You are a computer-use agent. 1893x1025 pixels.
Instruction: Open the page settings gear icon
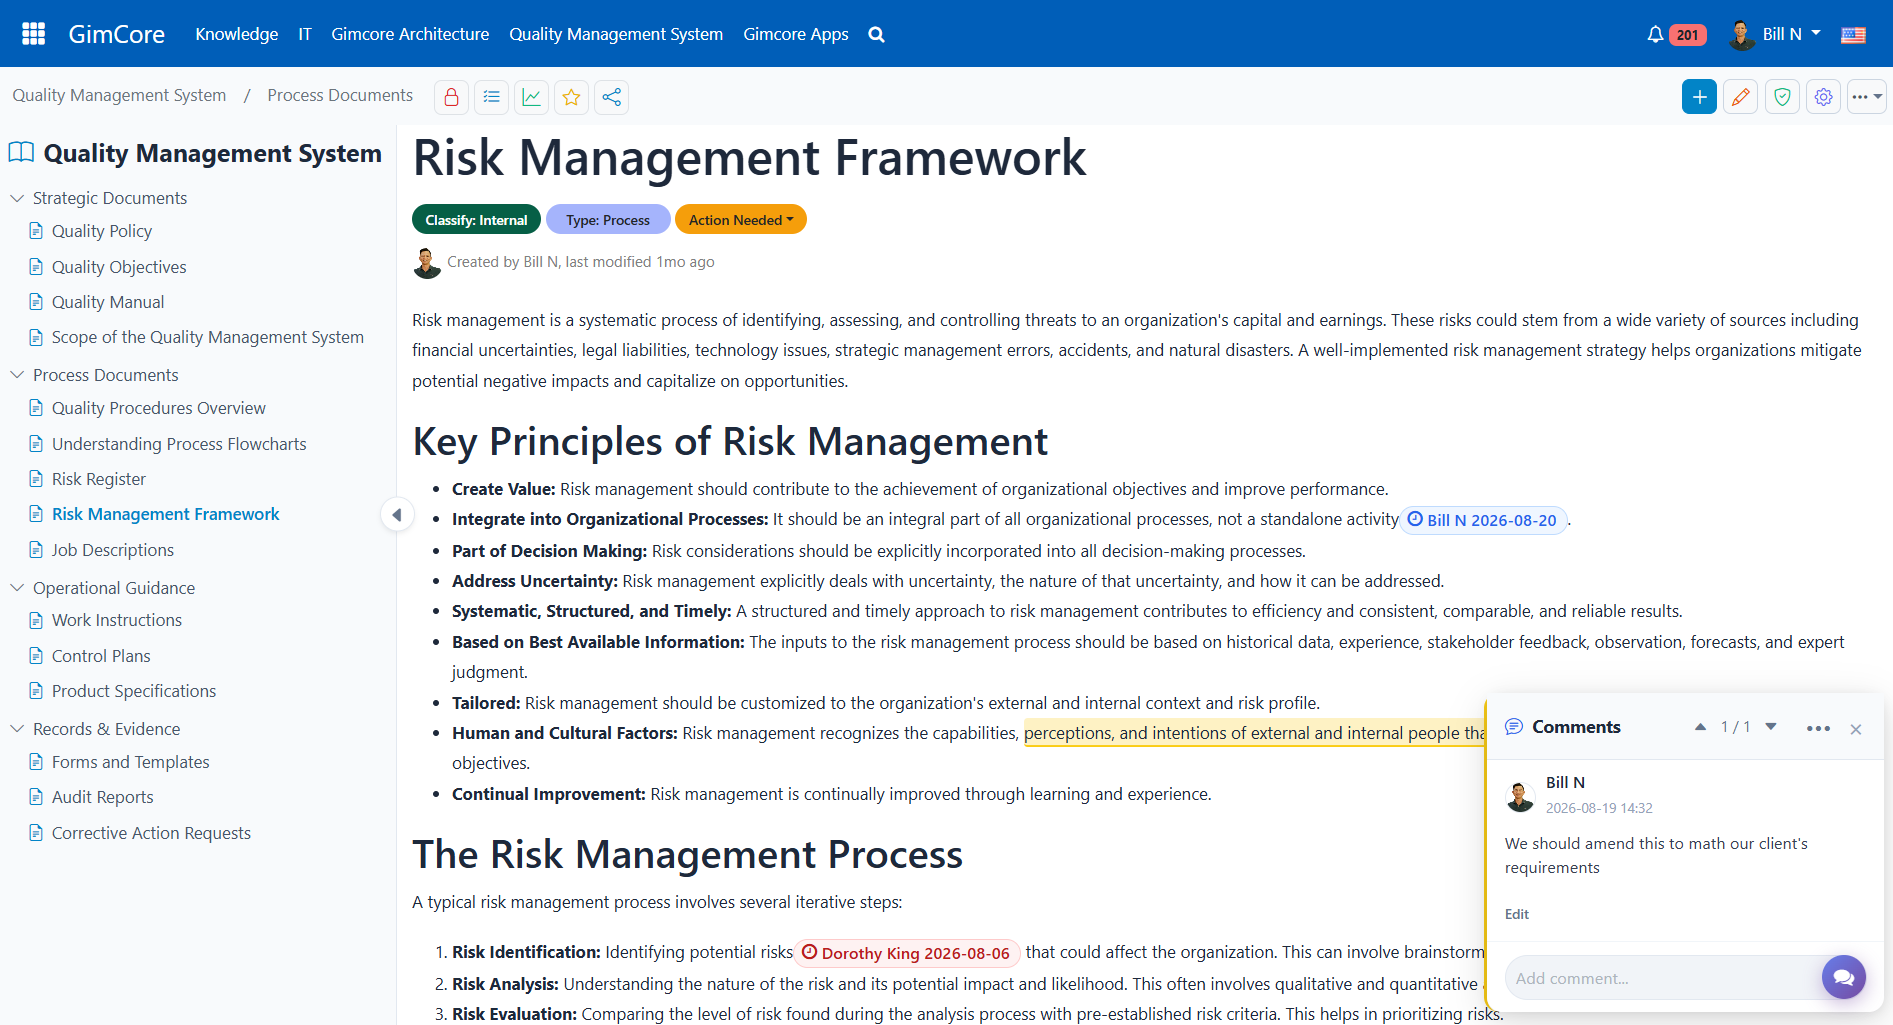[x=1824, y=97]
